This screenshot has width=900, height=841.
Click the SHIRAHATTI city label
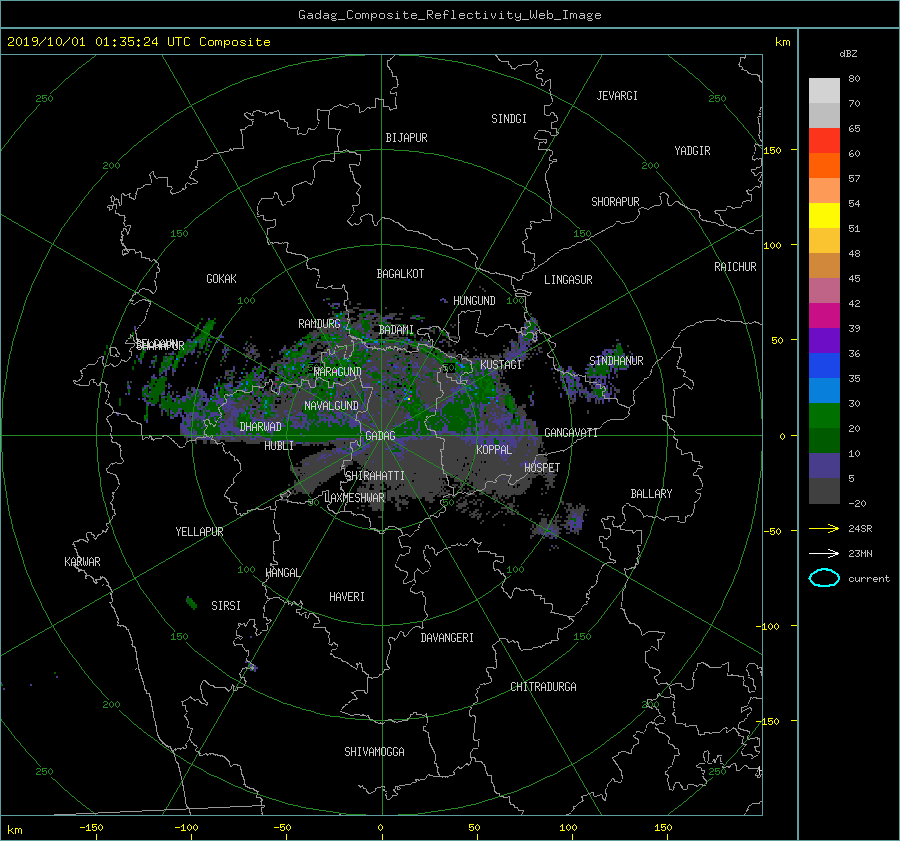(375, 476)
